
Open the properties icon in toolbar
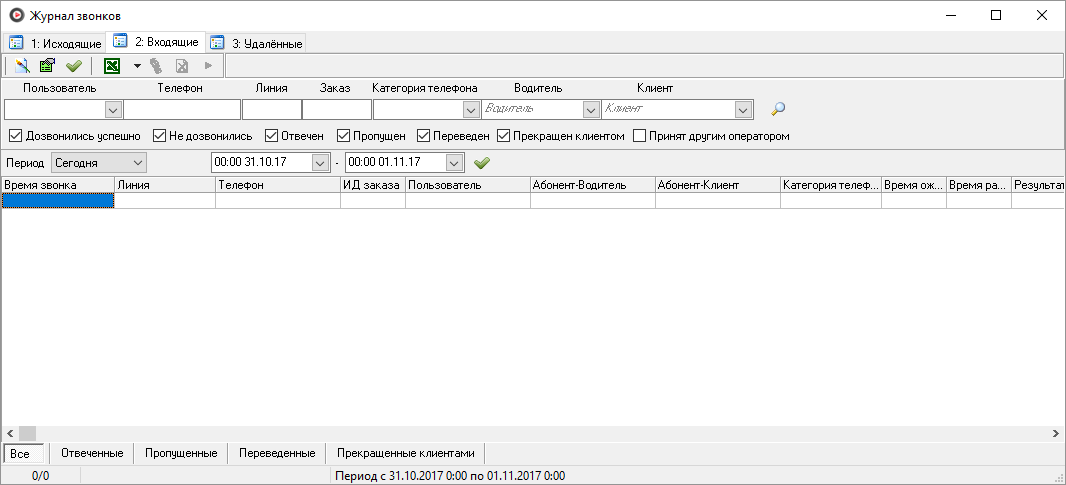47,66
